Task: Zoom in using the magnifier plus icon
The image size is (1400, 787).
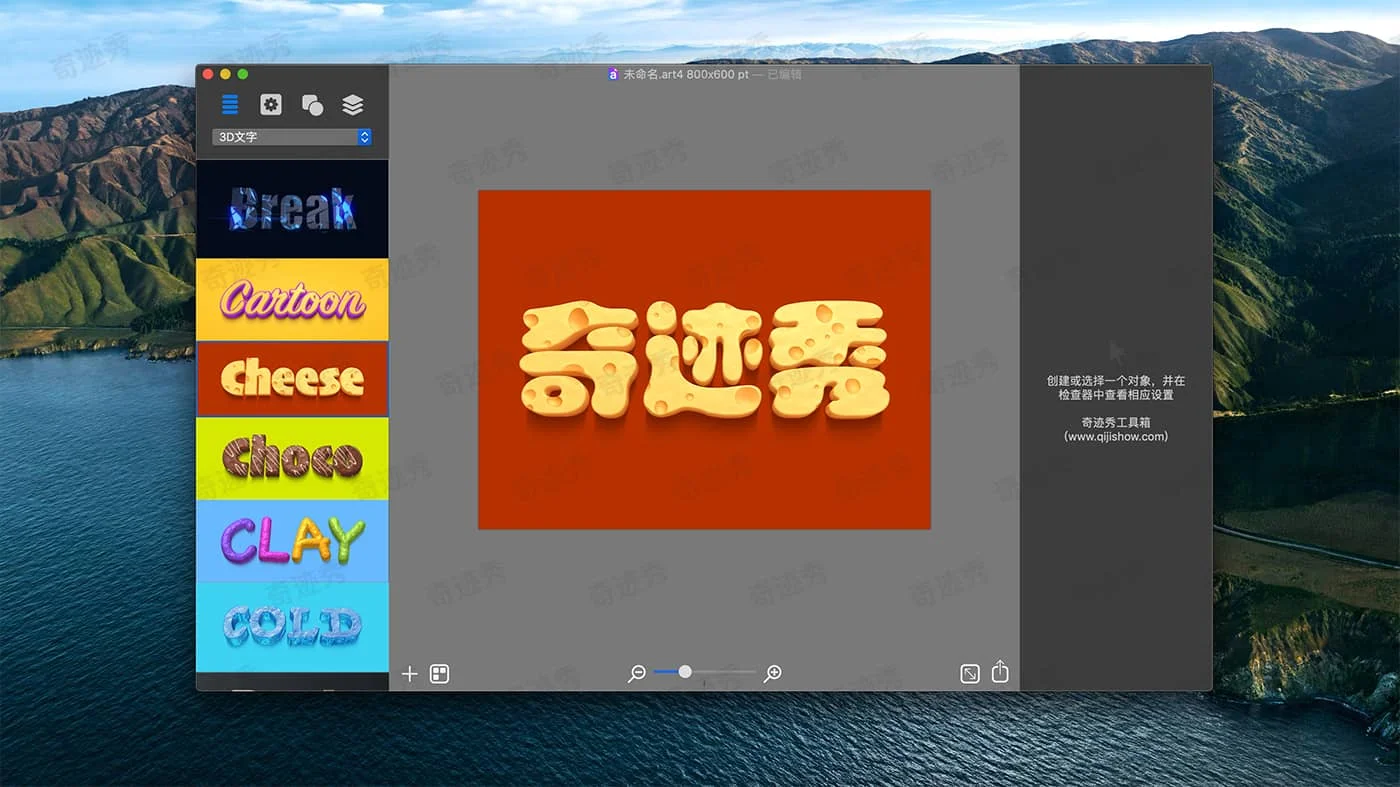Action: point(771,673)
